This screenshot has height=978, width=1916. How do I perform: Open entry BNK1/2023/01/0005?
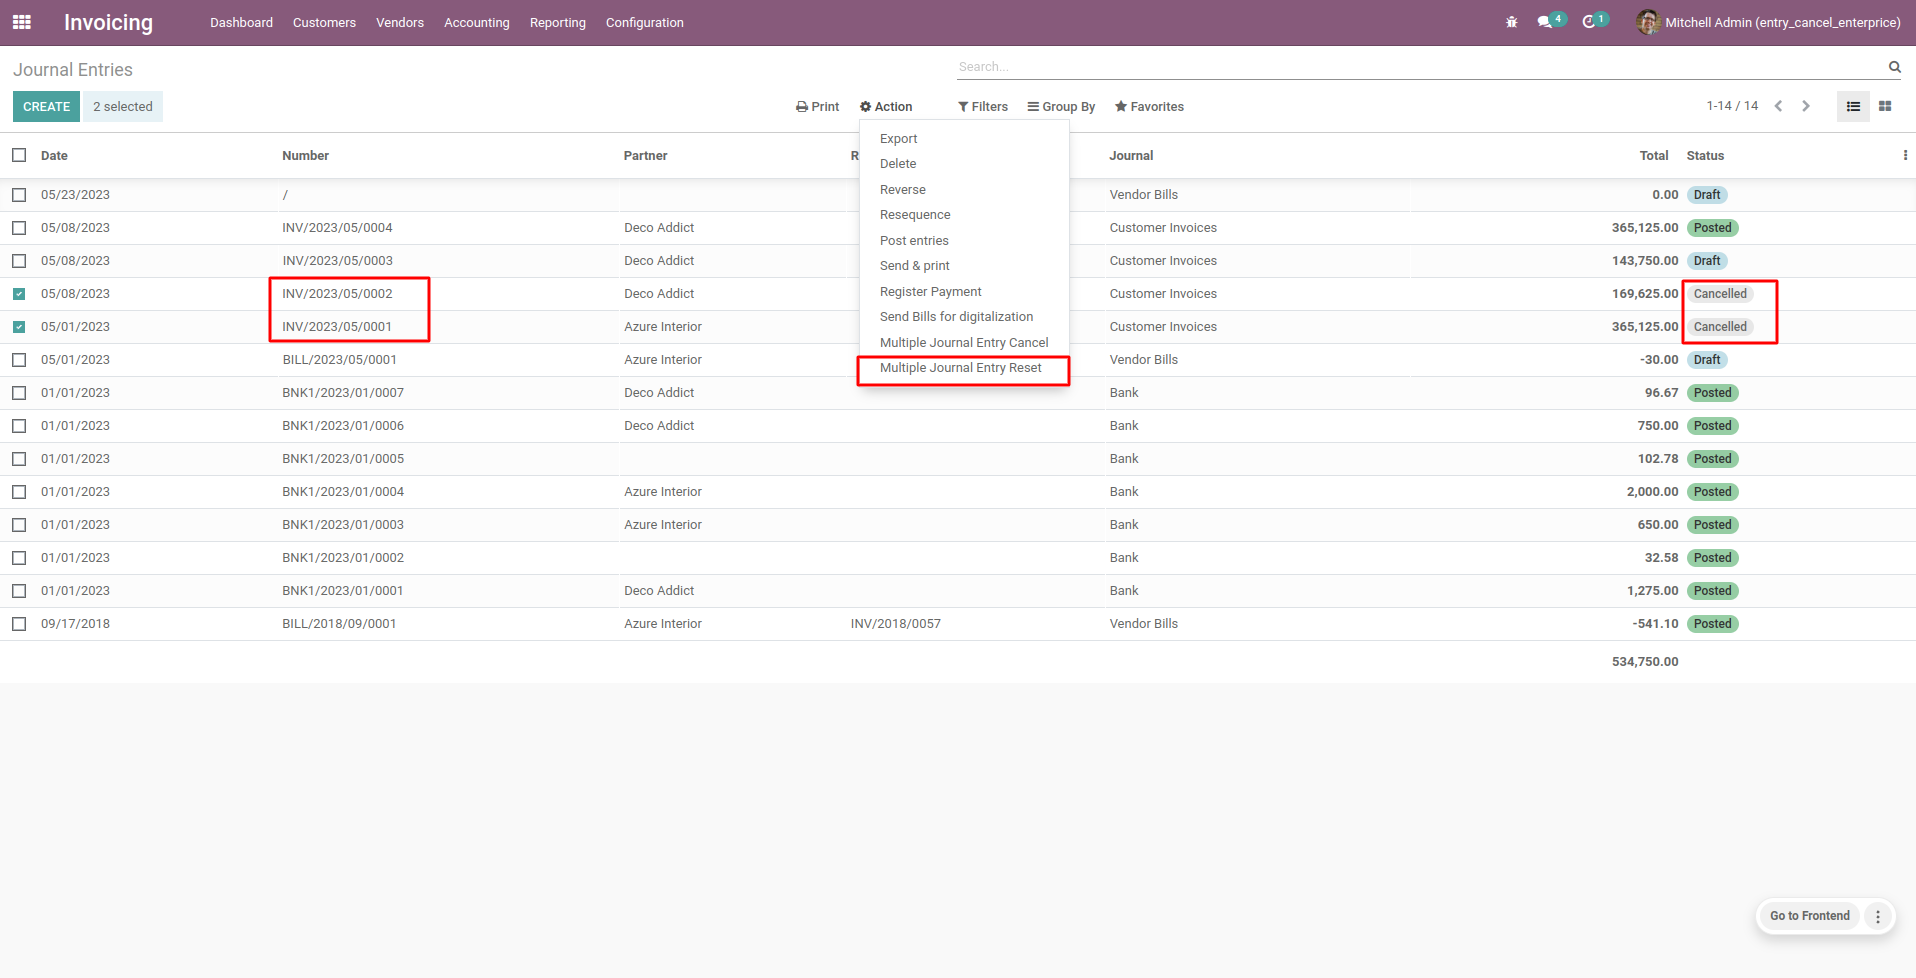[343, 459]
